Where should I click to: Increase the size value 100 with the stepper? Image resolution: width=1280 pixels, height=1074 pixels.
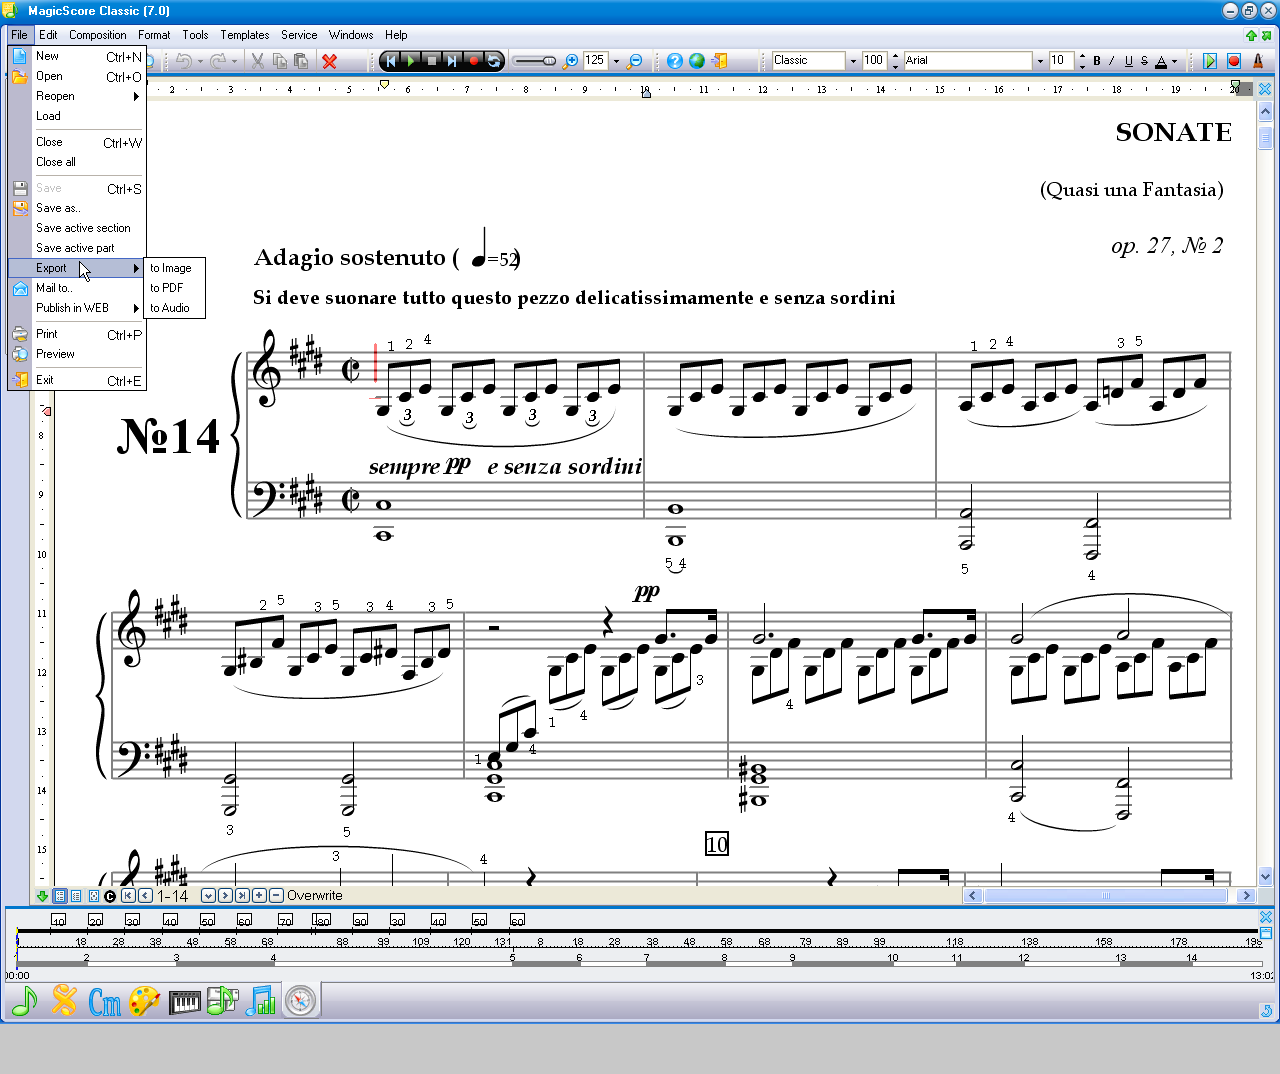tap(895, 56)
